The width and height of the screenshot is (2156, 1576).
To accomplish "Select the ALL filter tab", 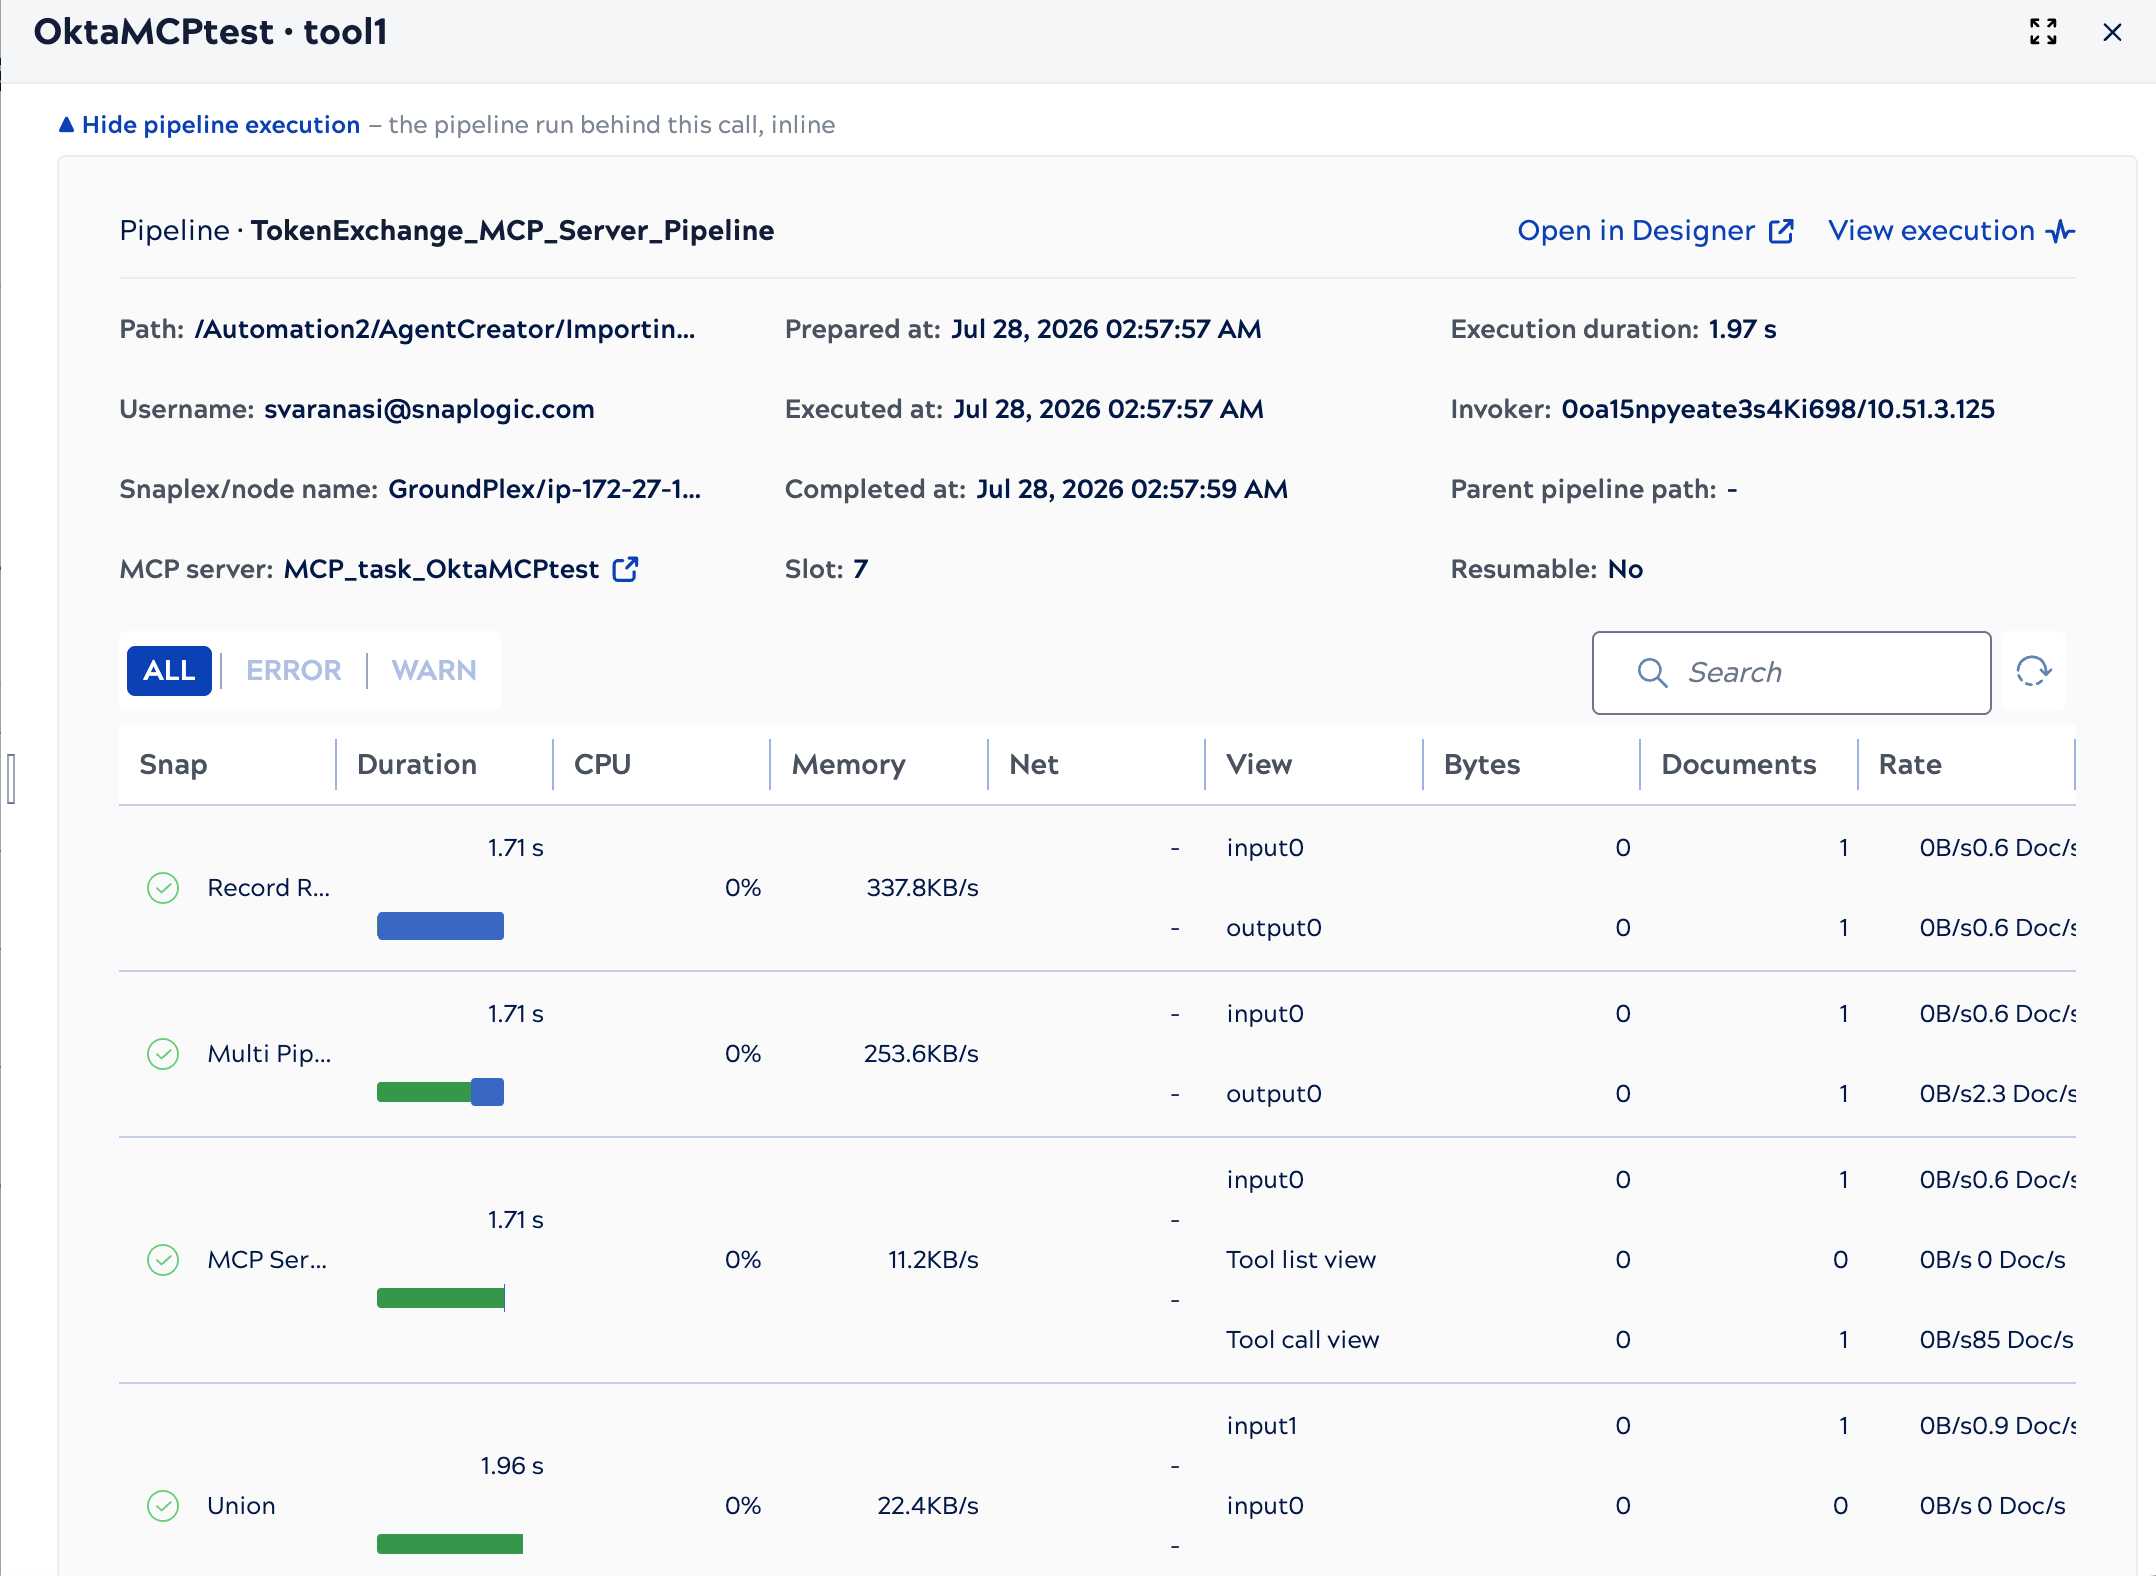I will point(169,670).
